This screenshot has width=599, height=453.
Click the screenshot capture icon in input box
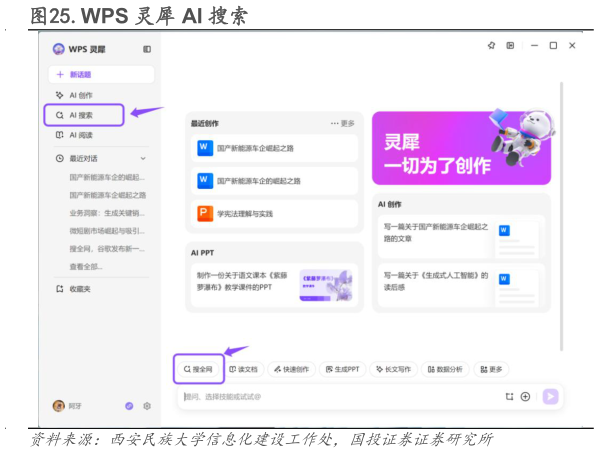509,396
